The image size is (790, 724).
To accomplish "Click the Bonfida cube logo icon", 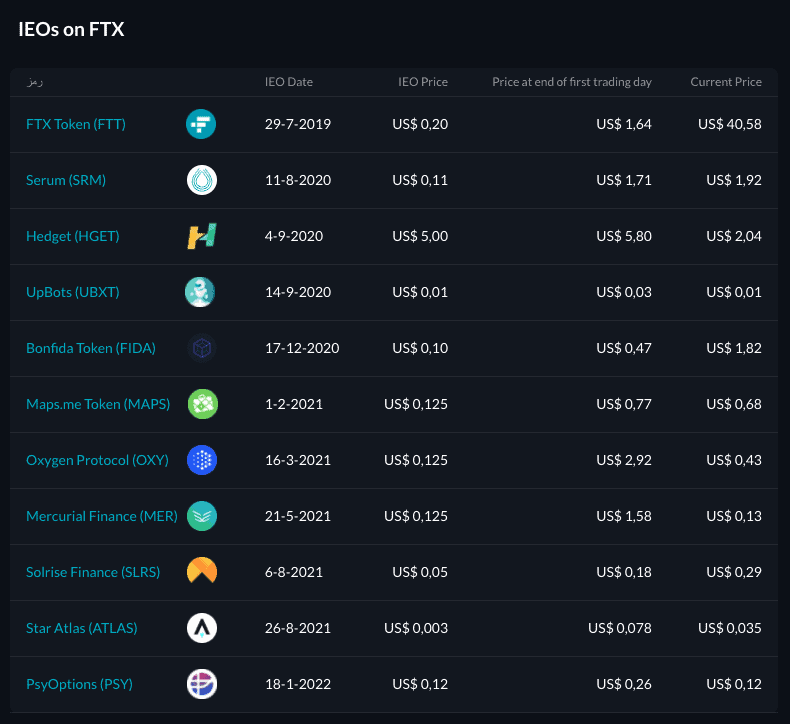I will tap(202, 348).
